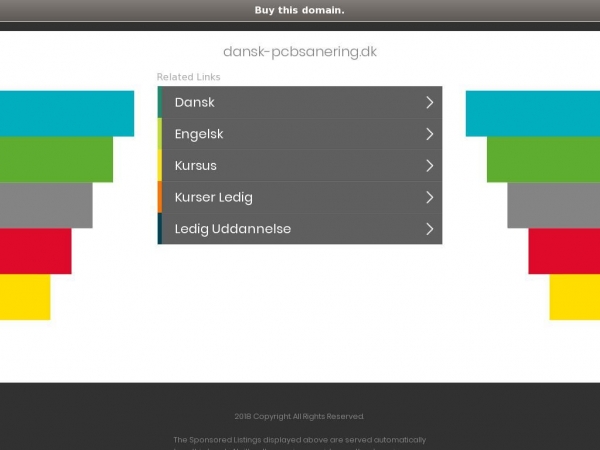
Task: Click the dansk-pcbsanering.dk domain title
Action: [x=300, y=52]
